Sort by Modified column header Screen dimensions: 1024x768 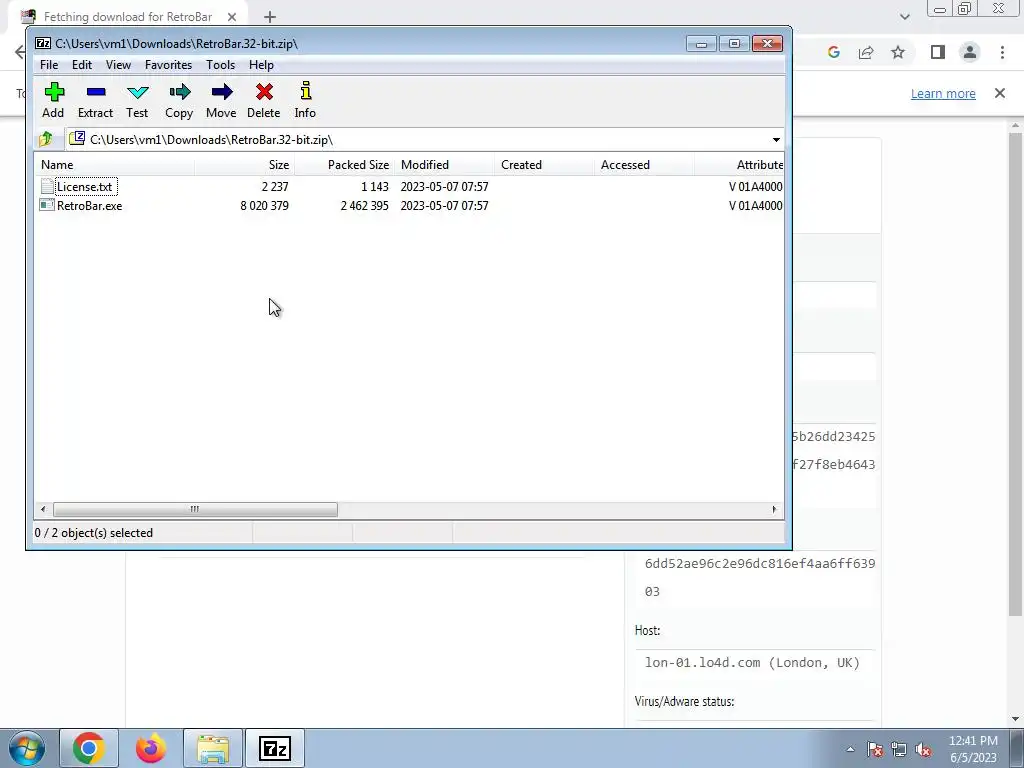[444, 165]
